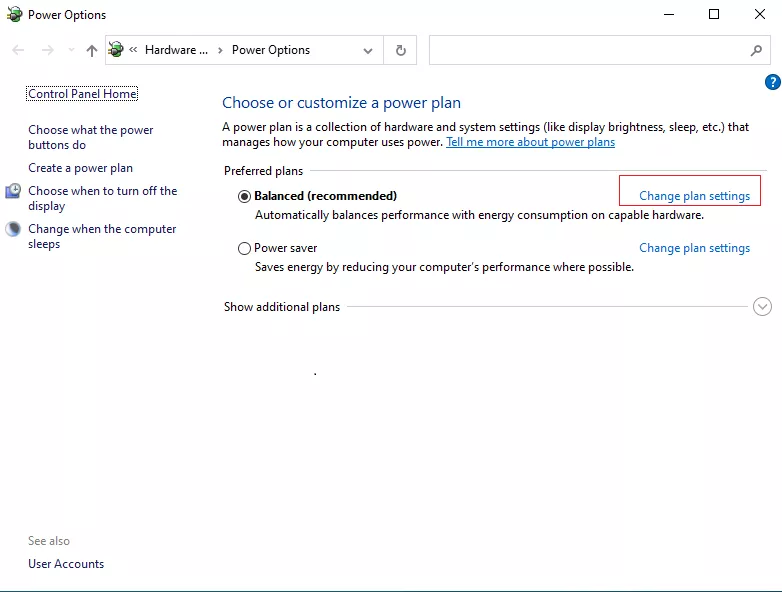Click the sleep moon icon in sidebar

tap(13, 229)
